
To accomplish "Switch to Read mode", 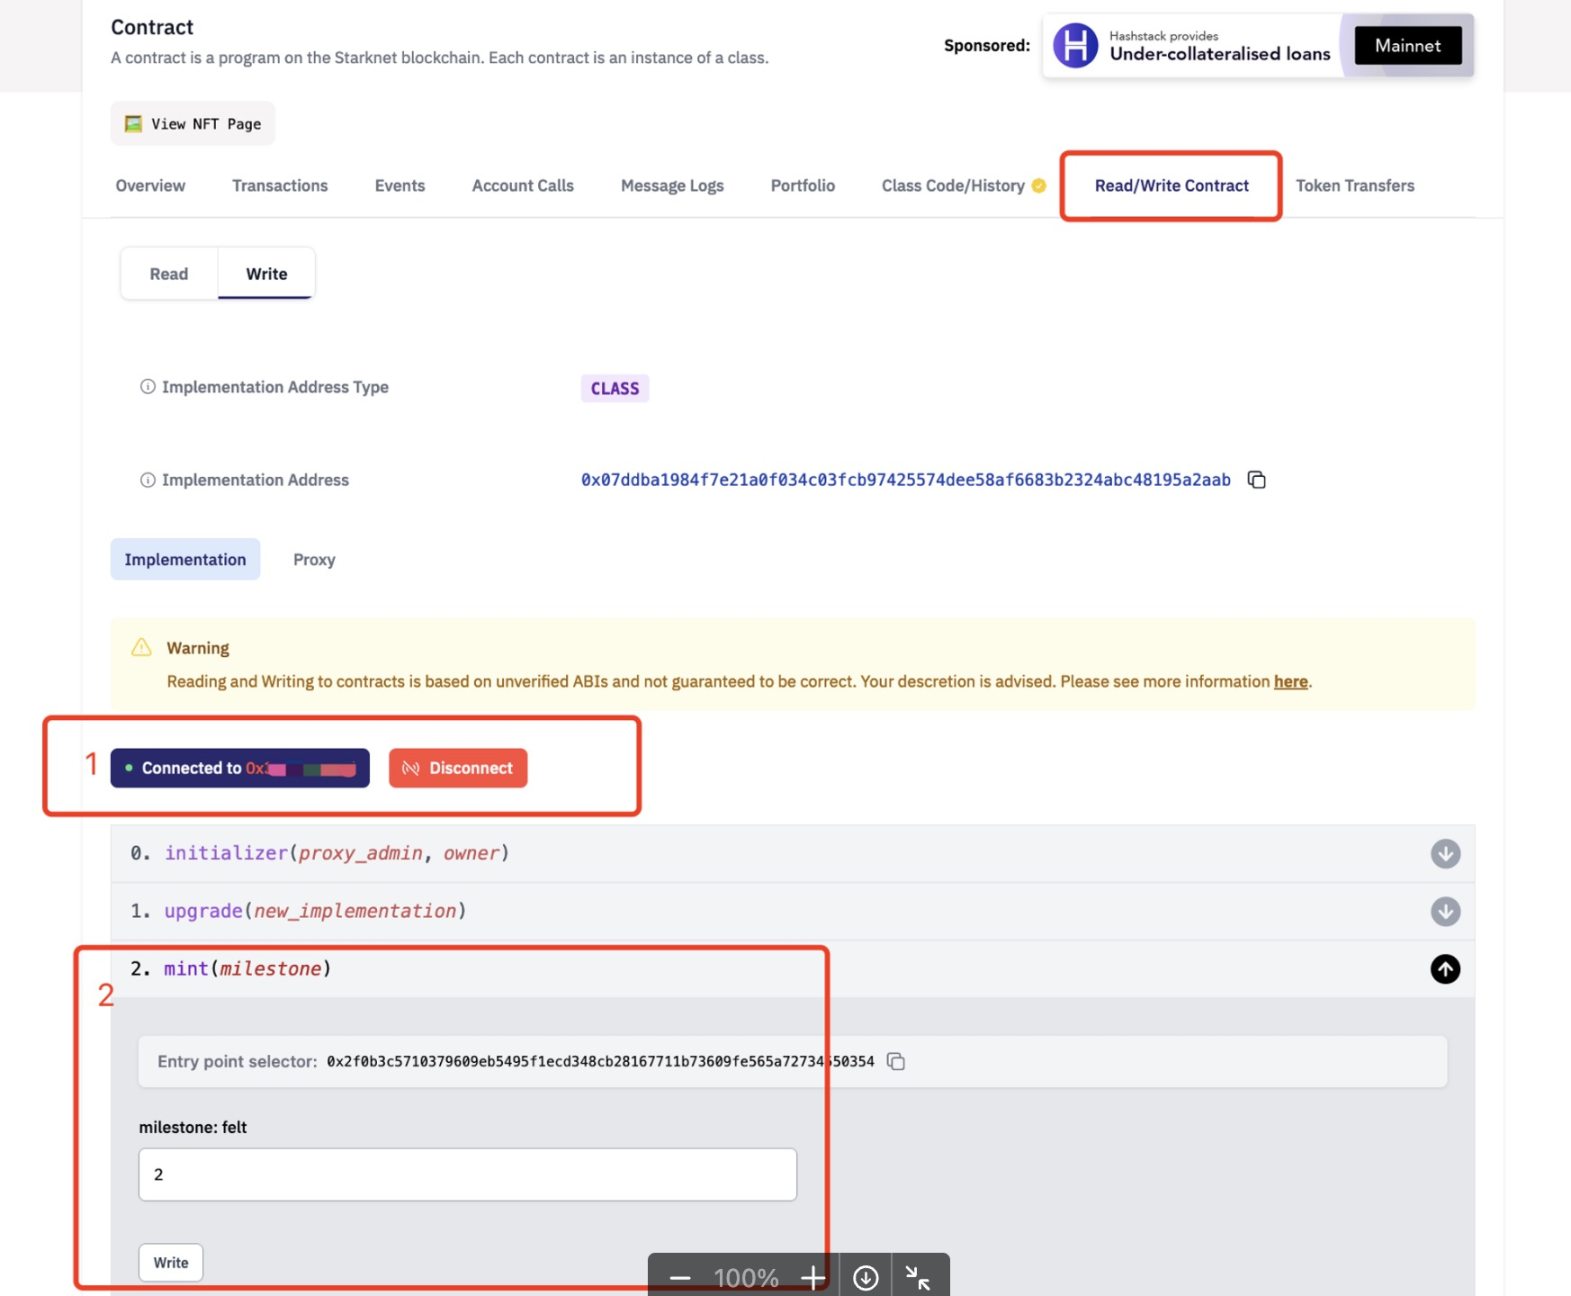I will tap(169, 274).
